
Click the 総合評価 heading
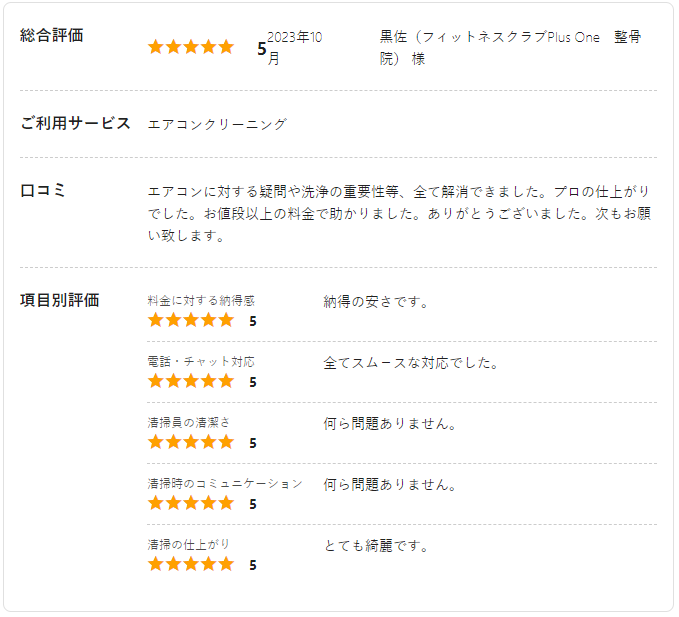(52, 36)
